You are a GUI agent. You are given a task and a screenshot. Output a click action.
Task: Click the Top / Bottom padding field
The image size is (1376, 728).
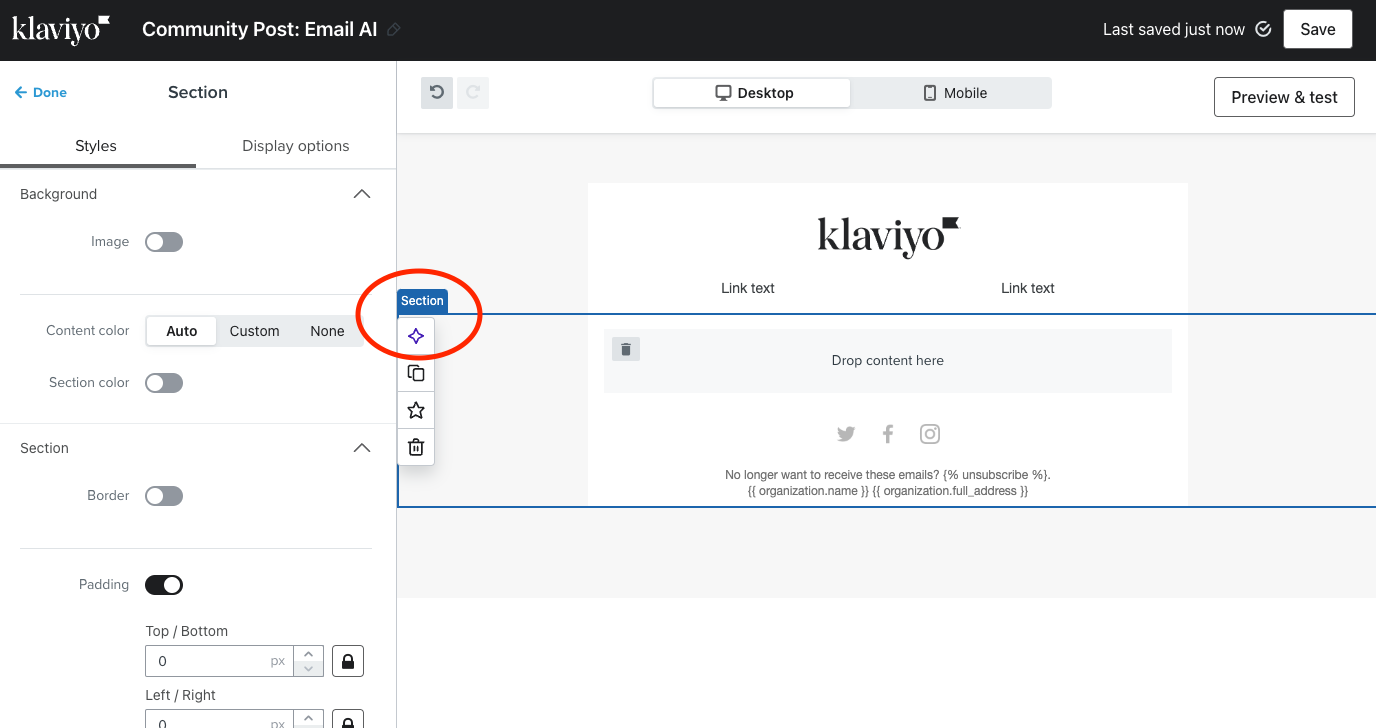coord(220,661)
